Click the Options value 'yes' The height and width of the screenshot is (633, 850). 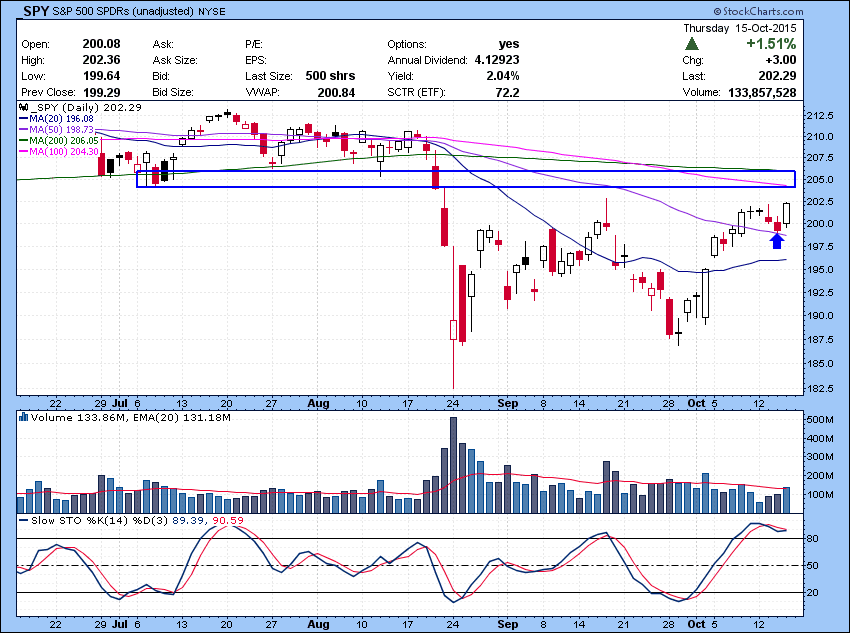point(508,44)
